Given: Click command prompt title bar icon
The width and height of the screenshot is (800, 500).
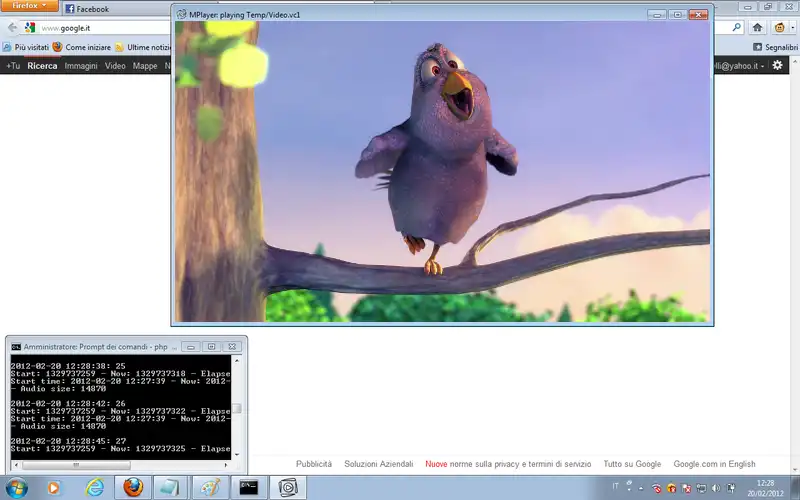Looking at the screenshot, I should pyautogui.click(x=16, y=347).
